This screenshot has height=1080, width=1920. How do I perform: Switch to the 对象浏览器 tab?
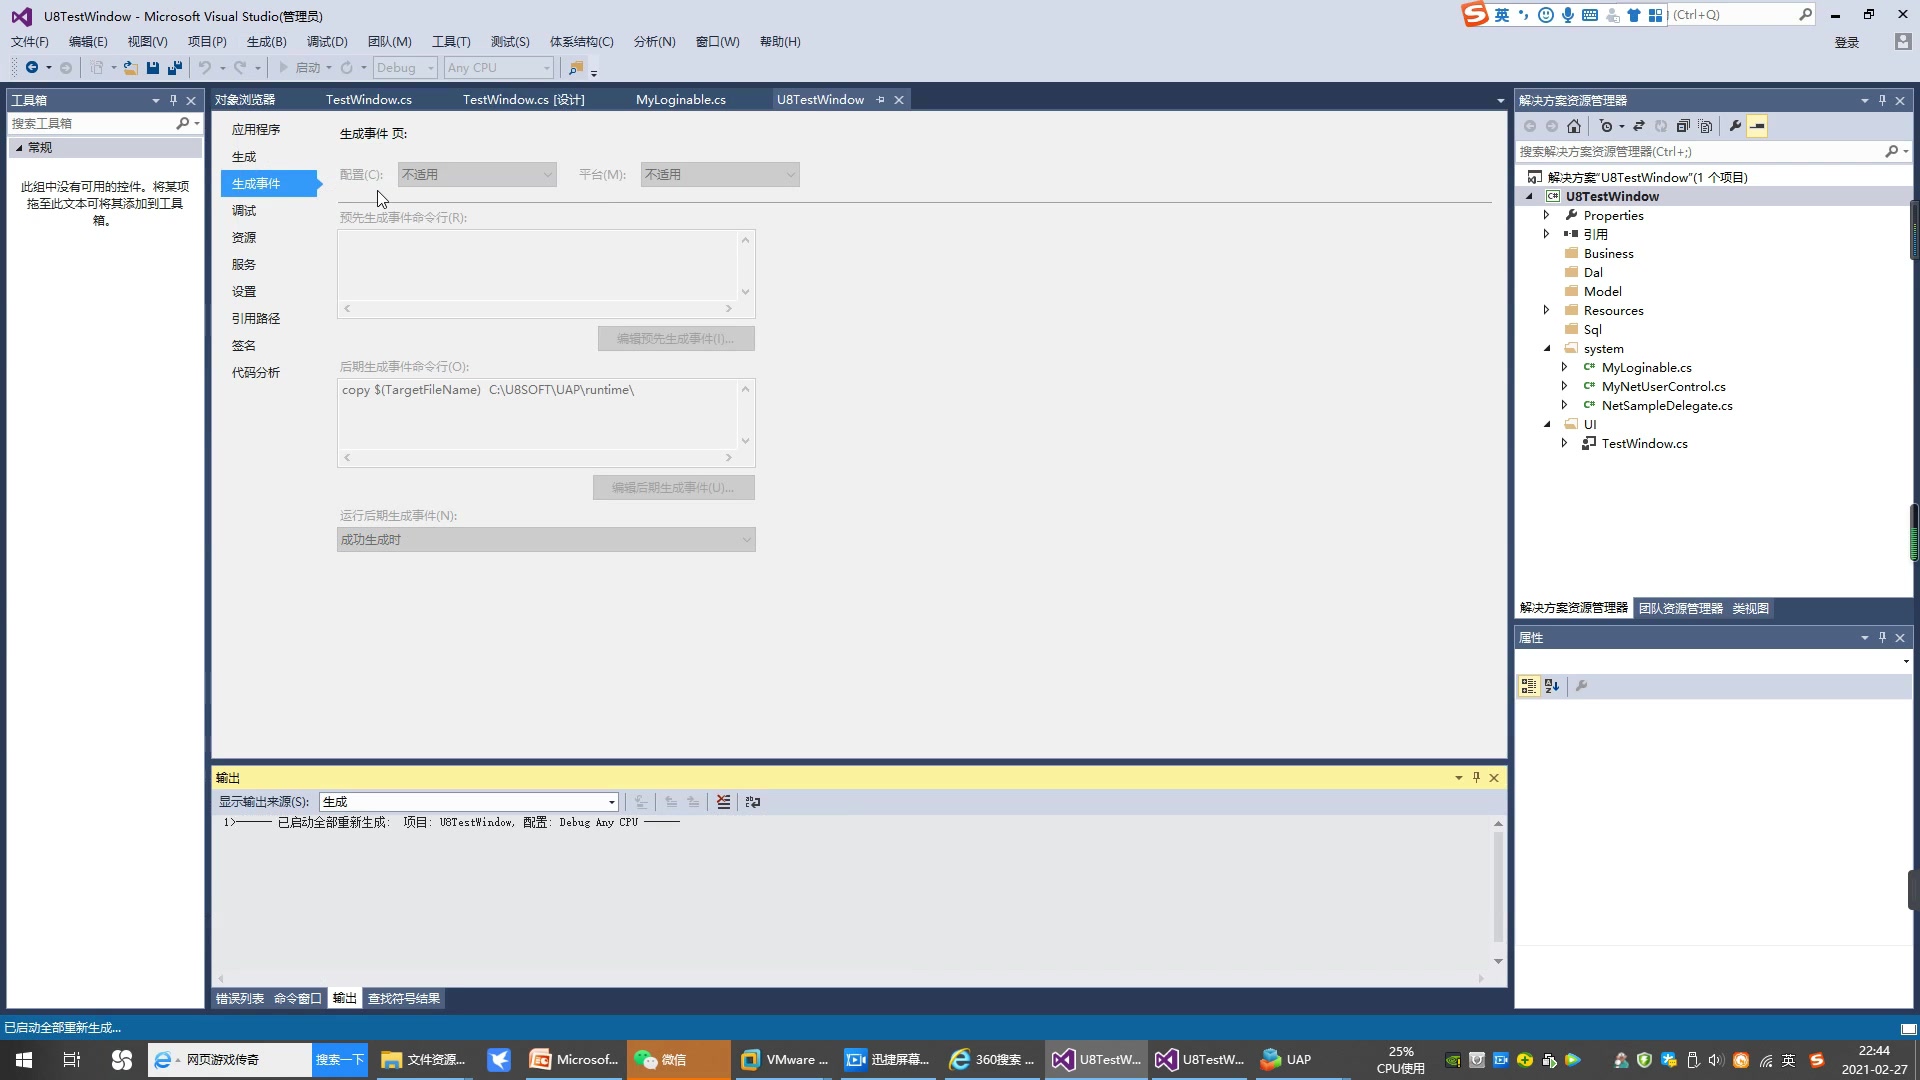click(x=245, y=99)
